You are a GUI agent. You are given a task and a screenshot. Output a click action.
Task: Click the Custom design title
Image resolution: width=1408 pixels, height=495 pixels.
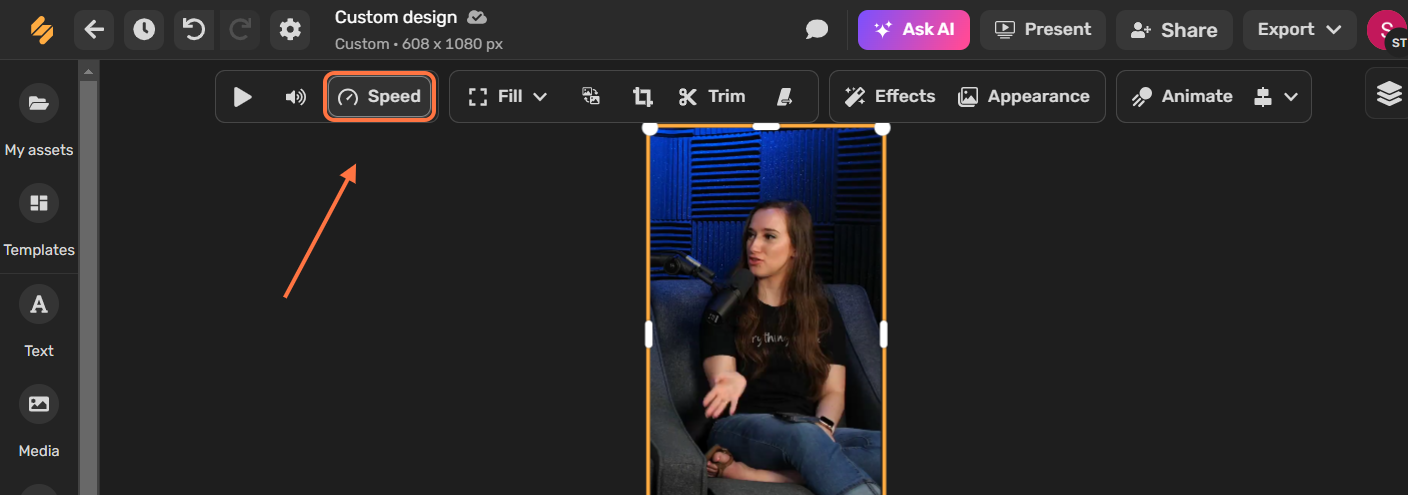point(396,17)
